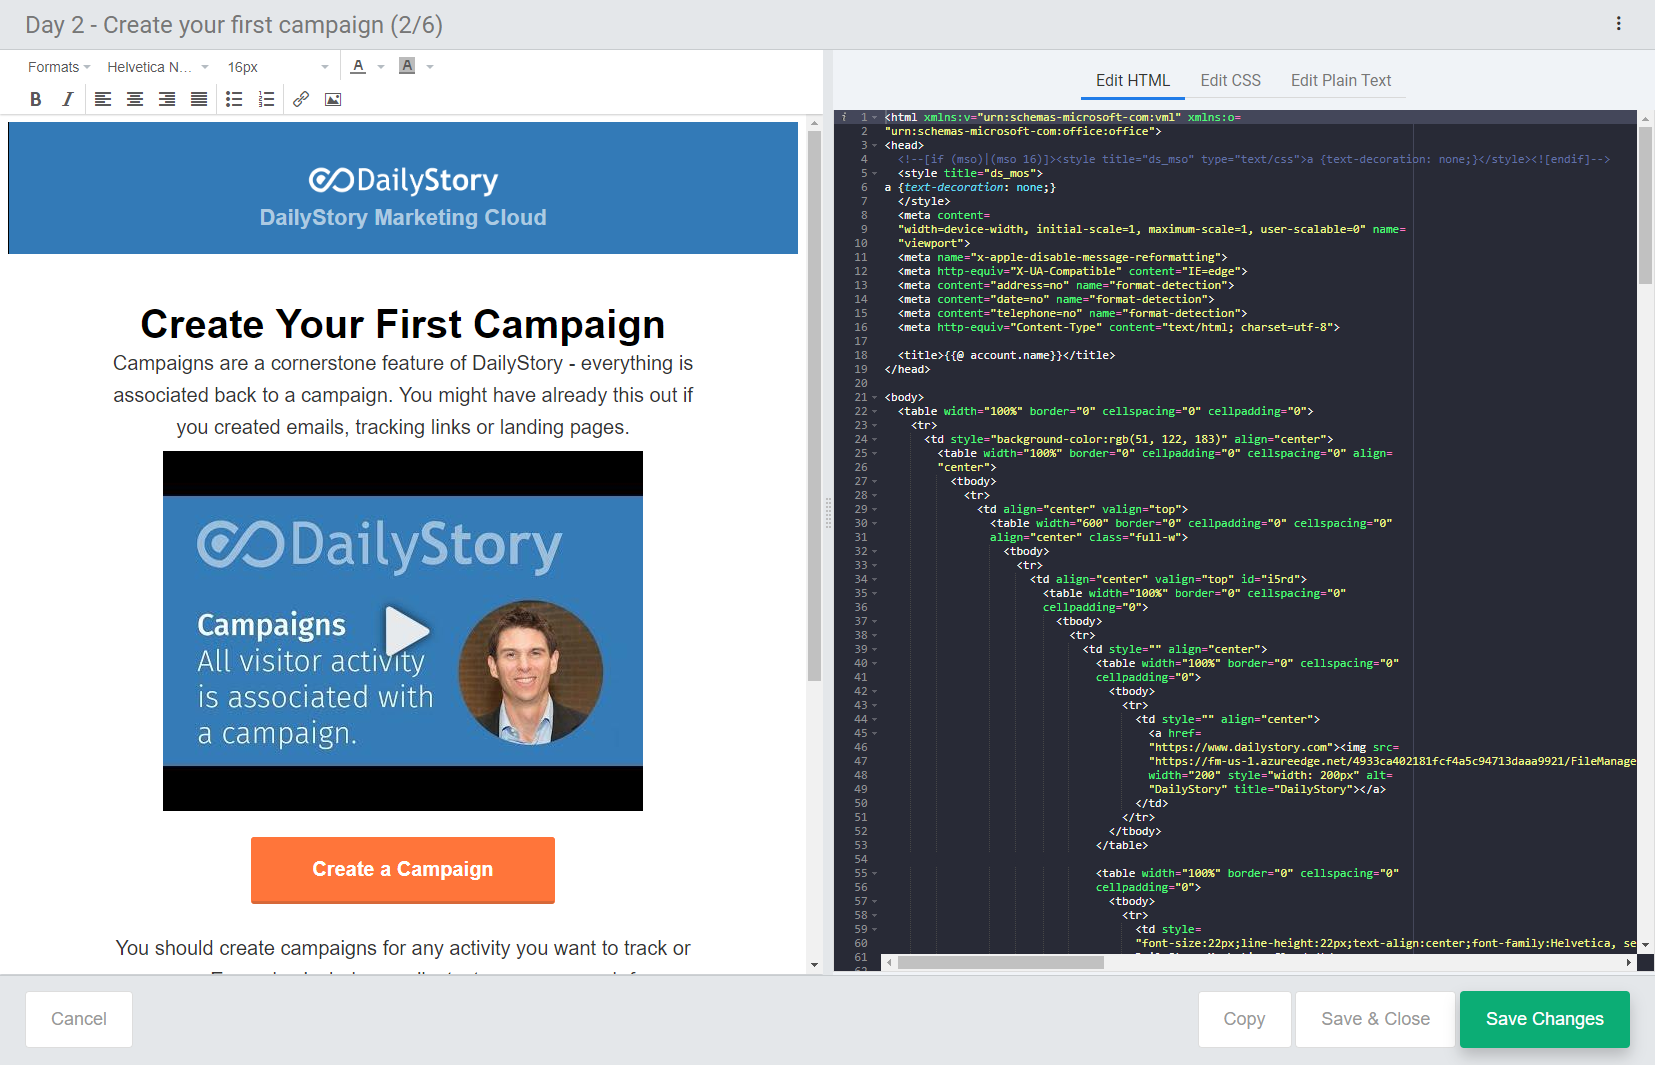Collapse the head tag on line 3
The image size is (1655, 1065).
pos(874,146)
